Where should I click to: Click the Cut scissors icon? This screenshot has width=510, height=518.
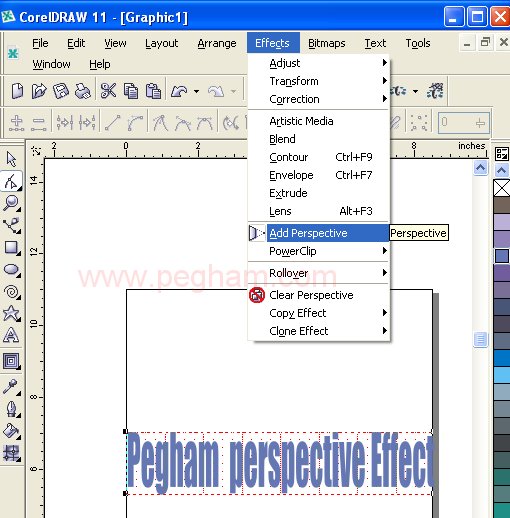108,91
